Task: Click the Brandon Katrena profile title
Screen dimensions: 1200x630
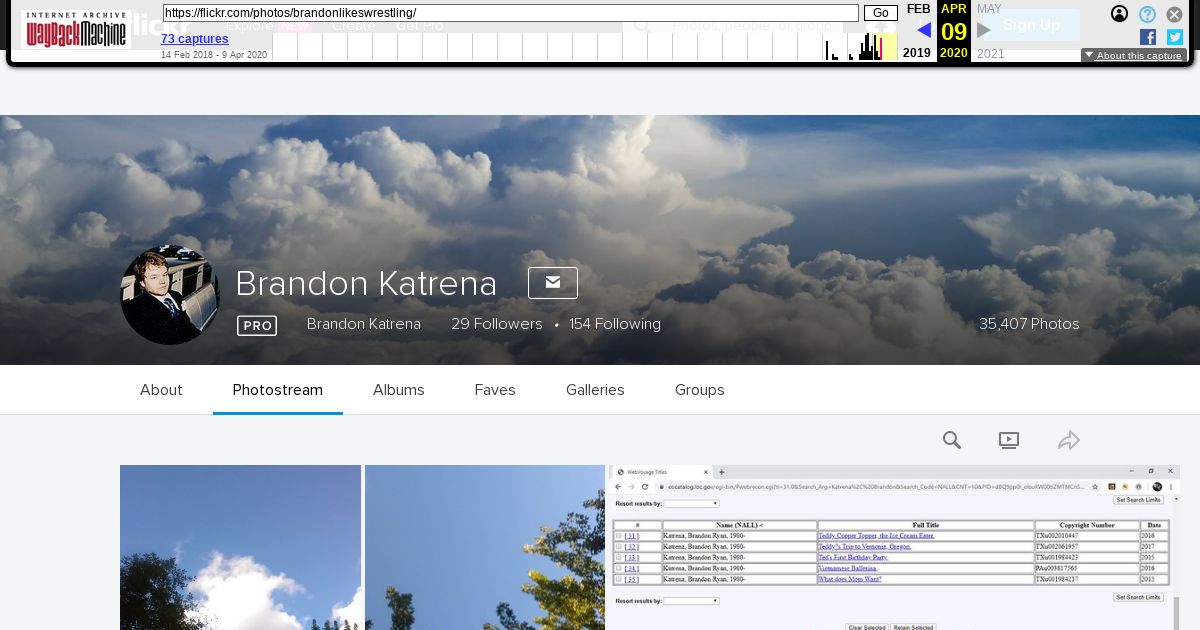Action: [x=366, y=284]
